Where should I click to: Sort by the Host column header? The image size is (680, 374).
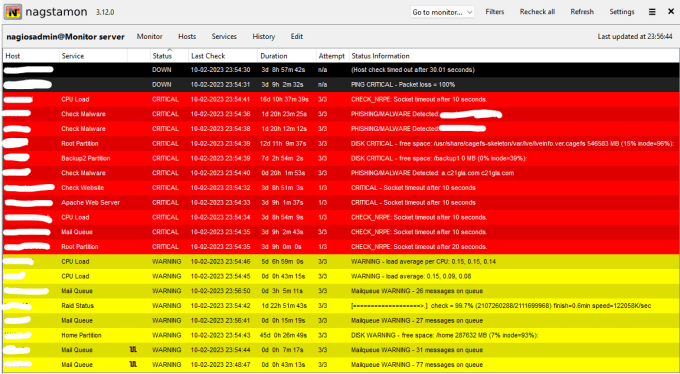[x=31, y=56]
